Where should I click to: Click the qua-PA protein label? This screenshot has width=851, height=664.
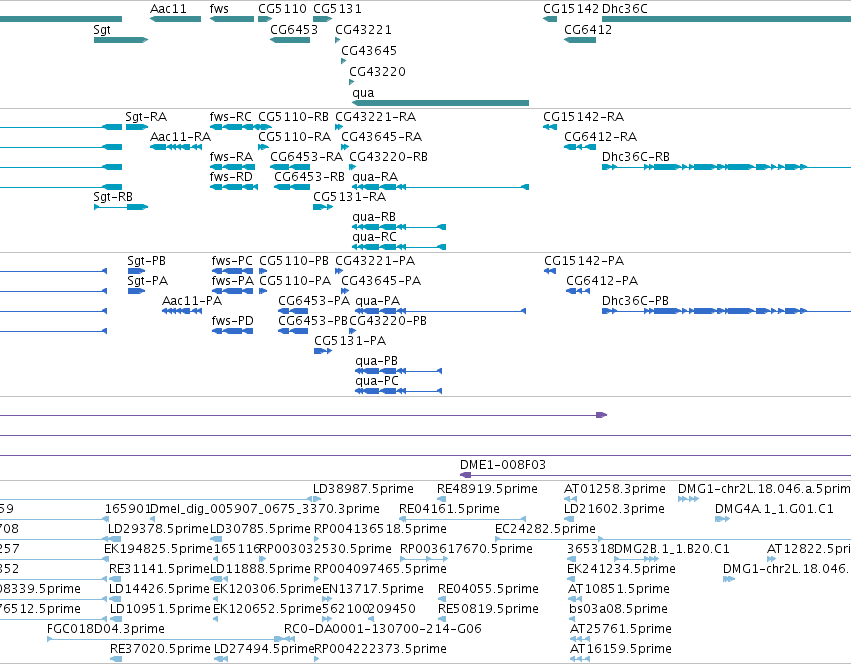point(378,301)
